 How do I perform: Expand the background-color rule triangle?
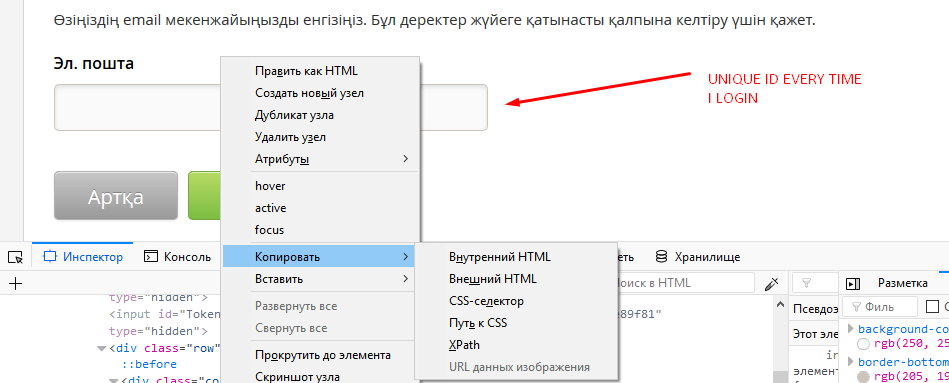(851, 329)
